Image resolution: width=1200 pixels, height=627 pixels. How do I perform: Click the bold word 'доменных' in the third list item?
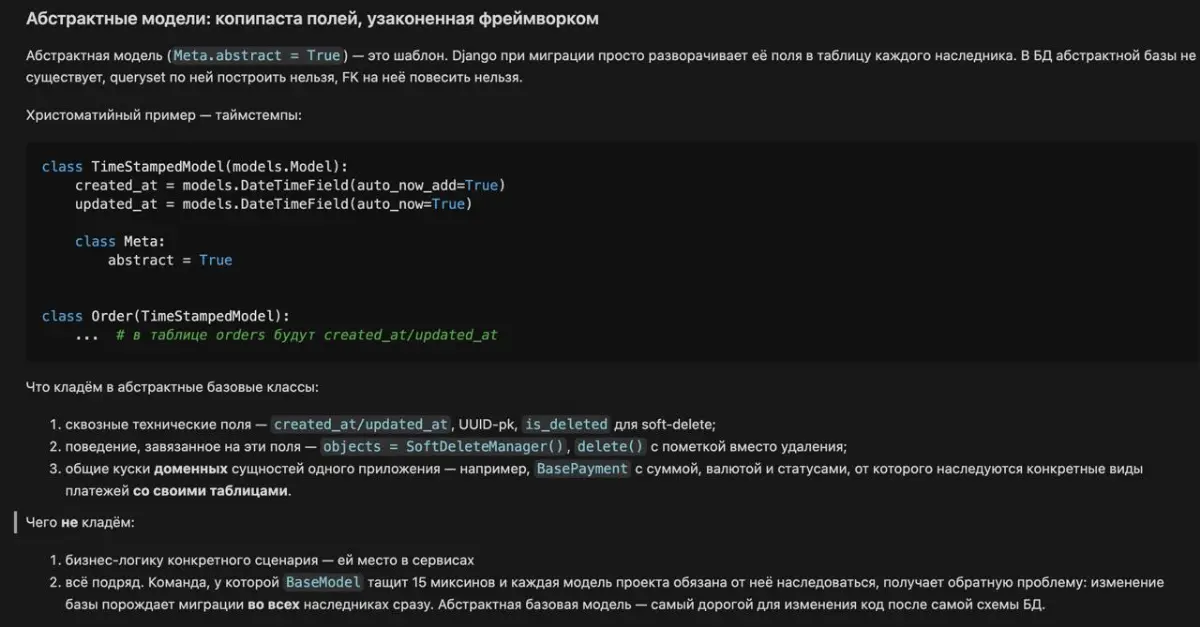coord(190,469)
